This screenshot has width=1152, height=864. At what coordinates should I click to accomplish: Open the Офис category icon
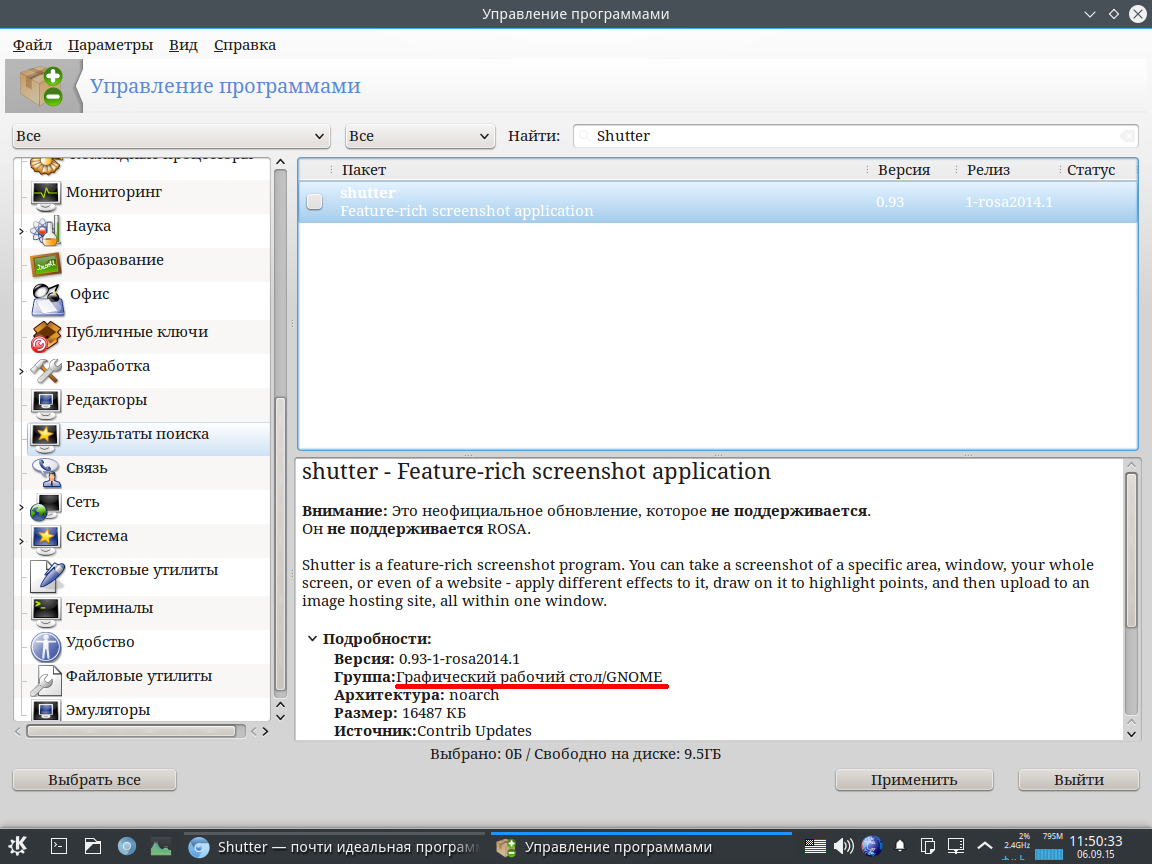(x=47, y=298)
